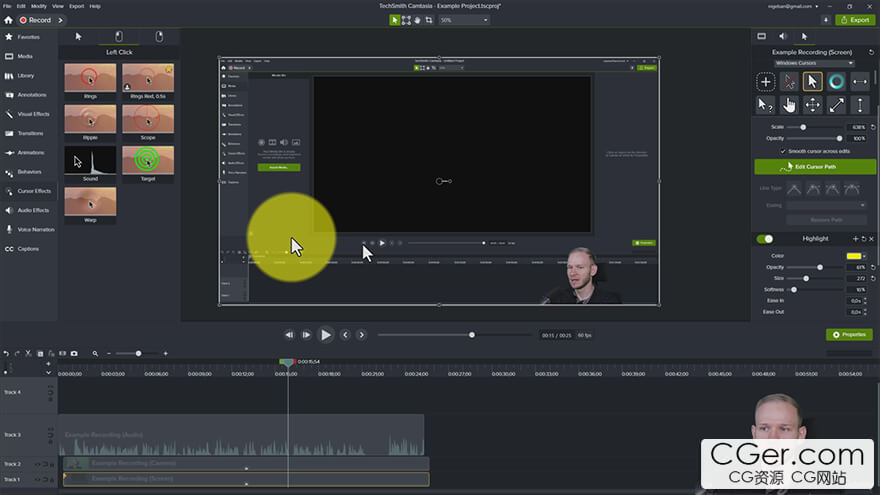Toggle Smooth cursor across edits checkbox
880x495 pixels.
pos(782,152)
